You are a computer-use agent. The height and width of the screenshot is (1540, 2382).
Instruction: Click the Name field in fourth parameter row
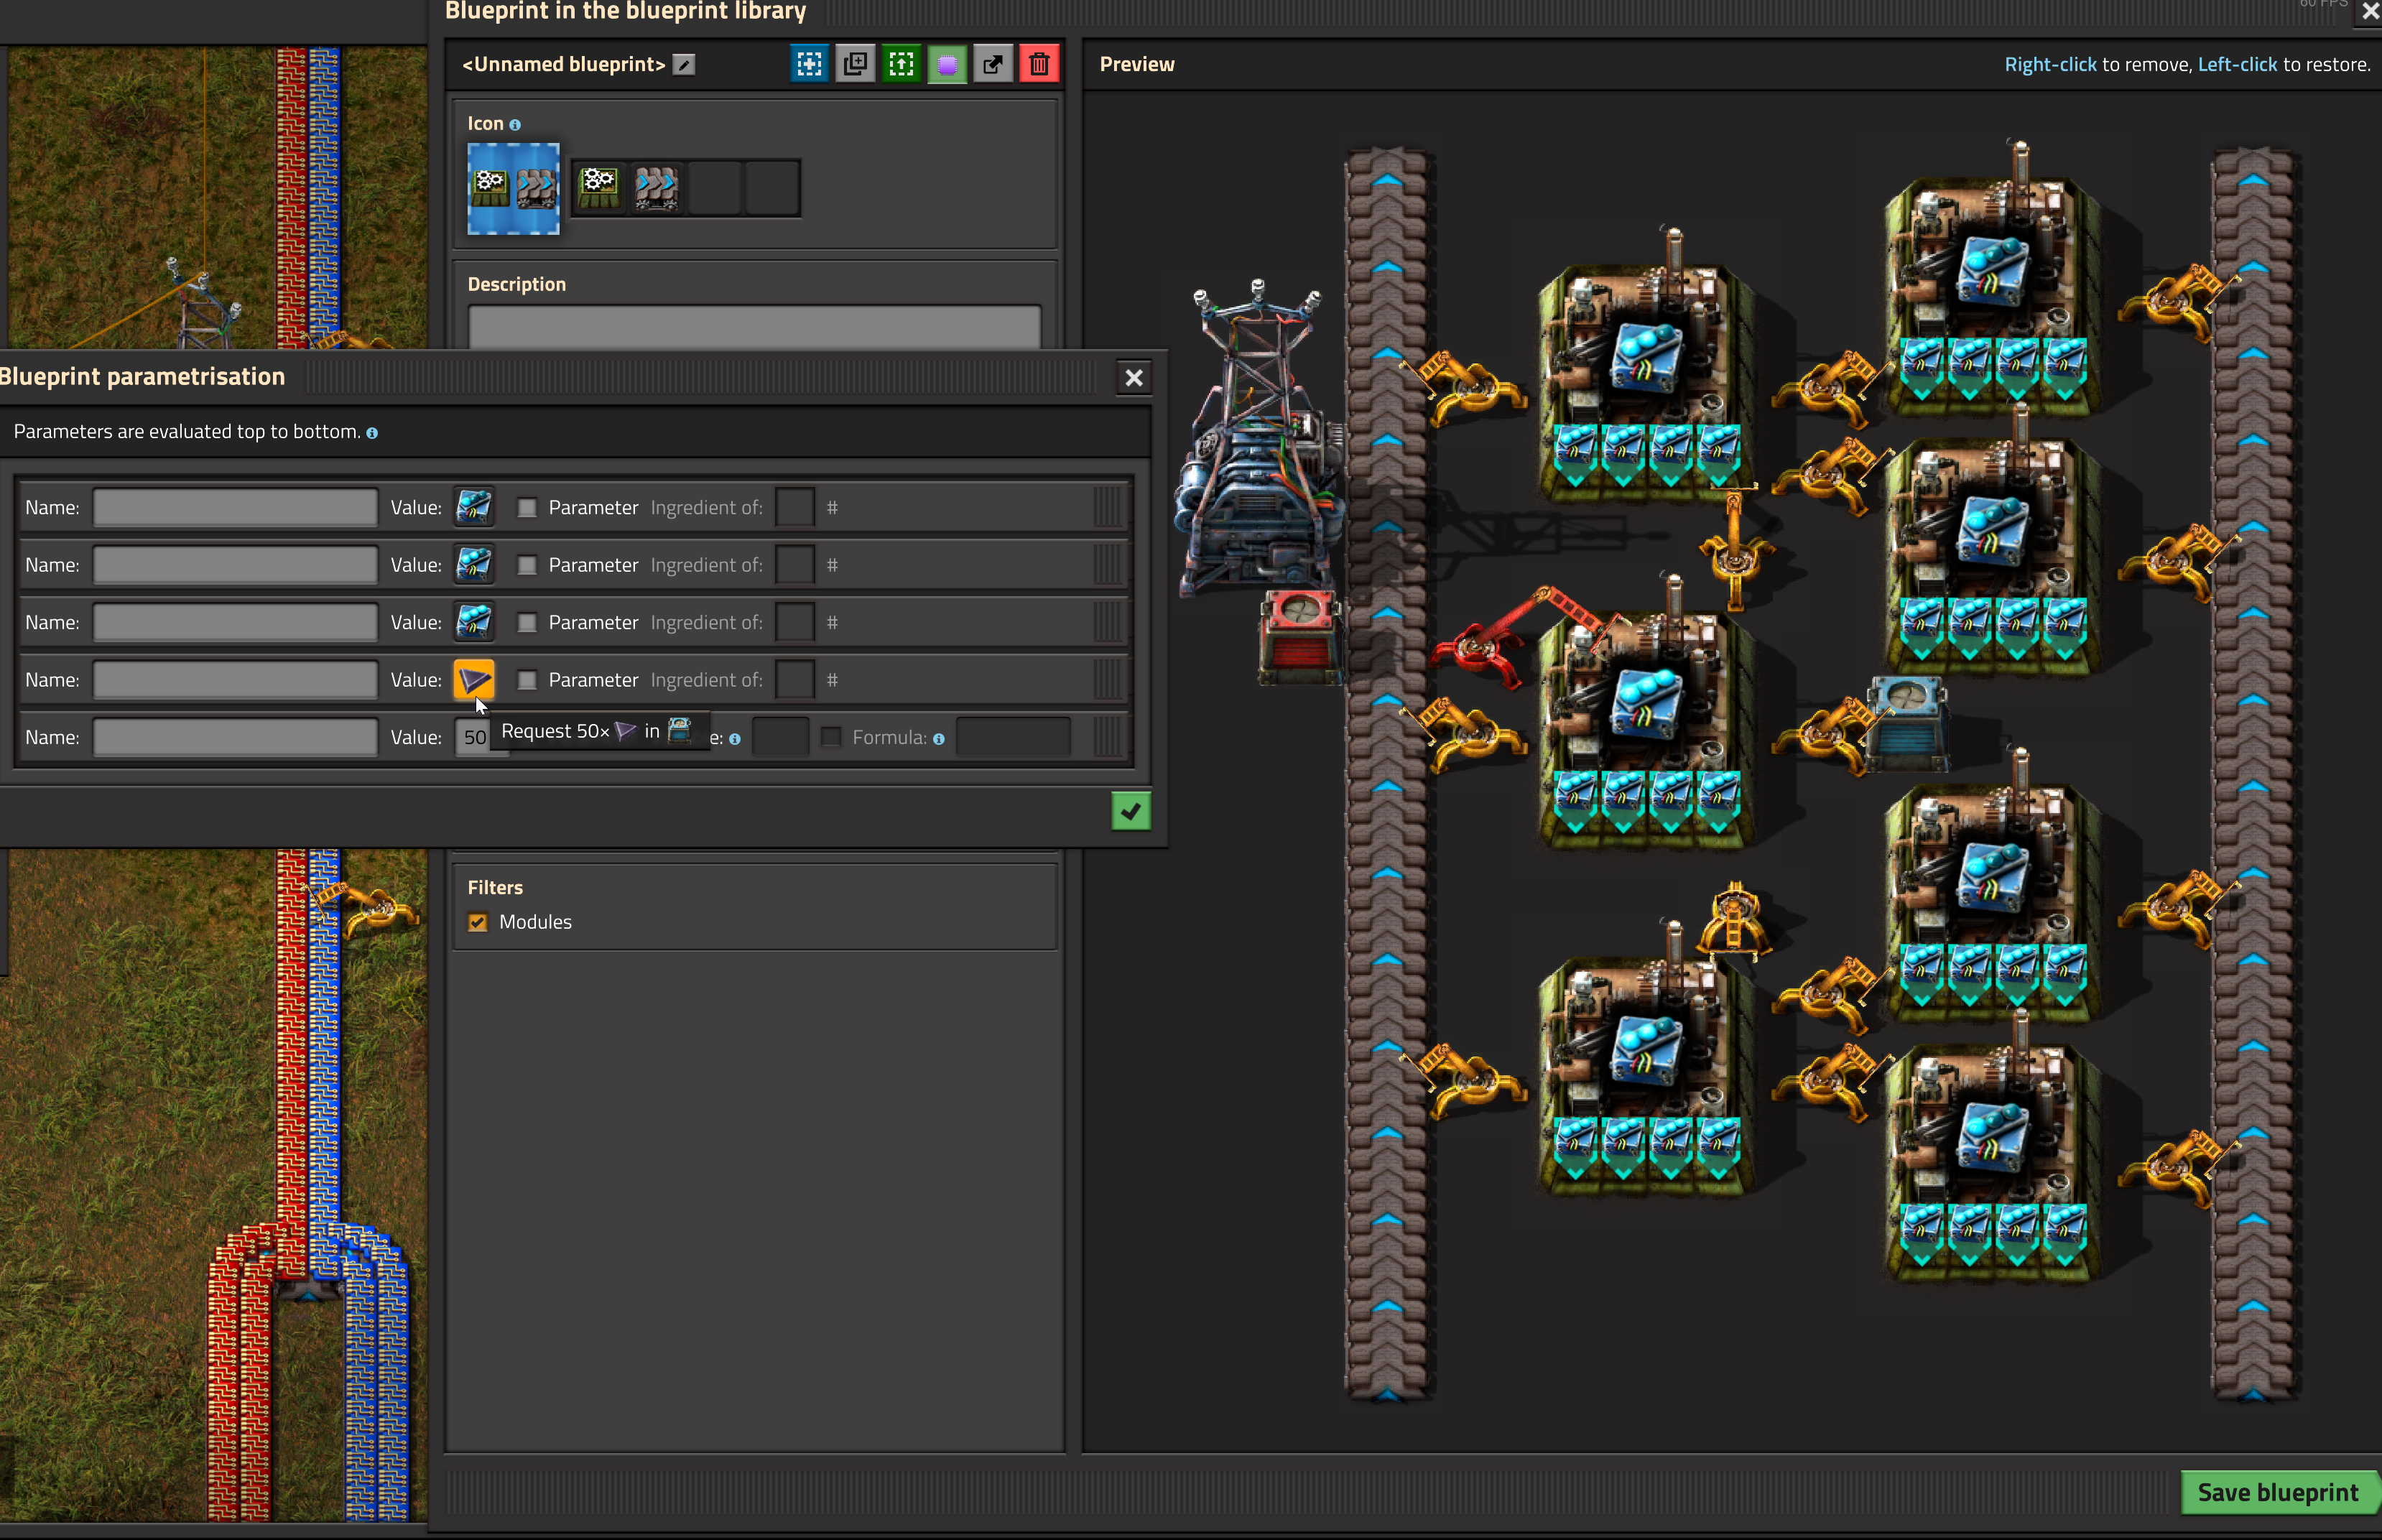tap(235, 680)
